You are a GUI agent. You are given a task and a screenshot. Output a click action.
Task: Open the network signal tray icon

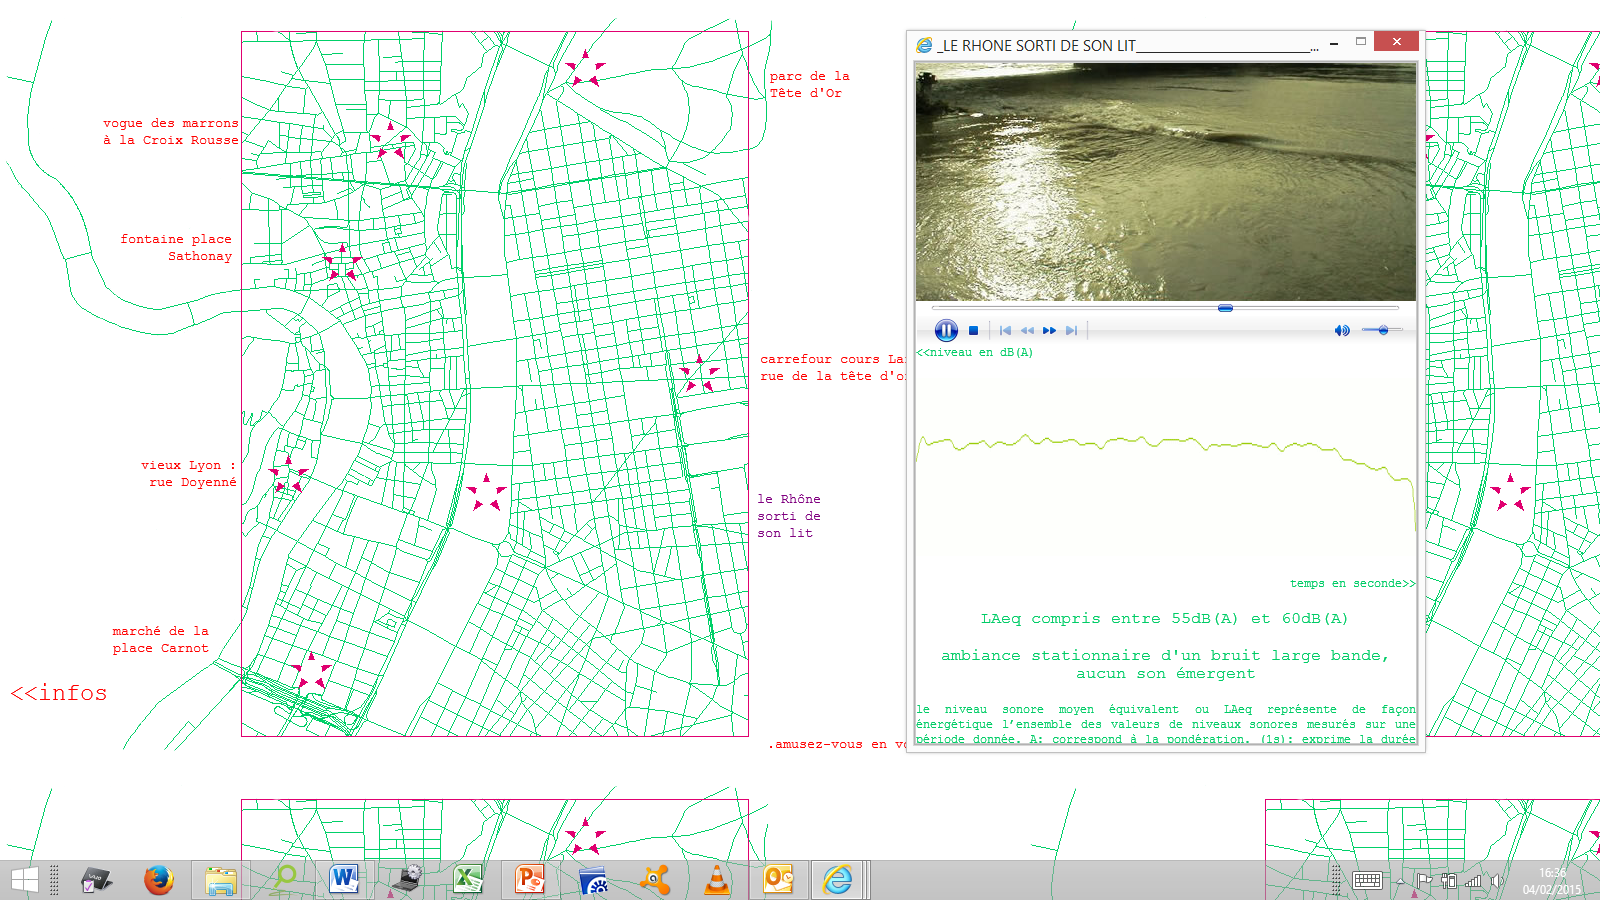pyautogui.click(x=1473, y=881)
